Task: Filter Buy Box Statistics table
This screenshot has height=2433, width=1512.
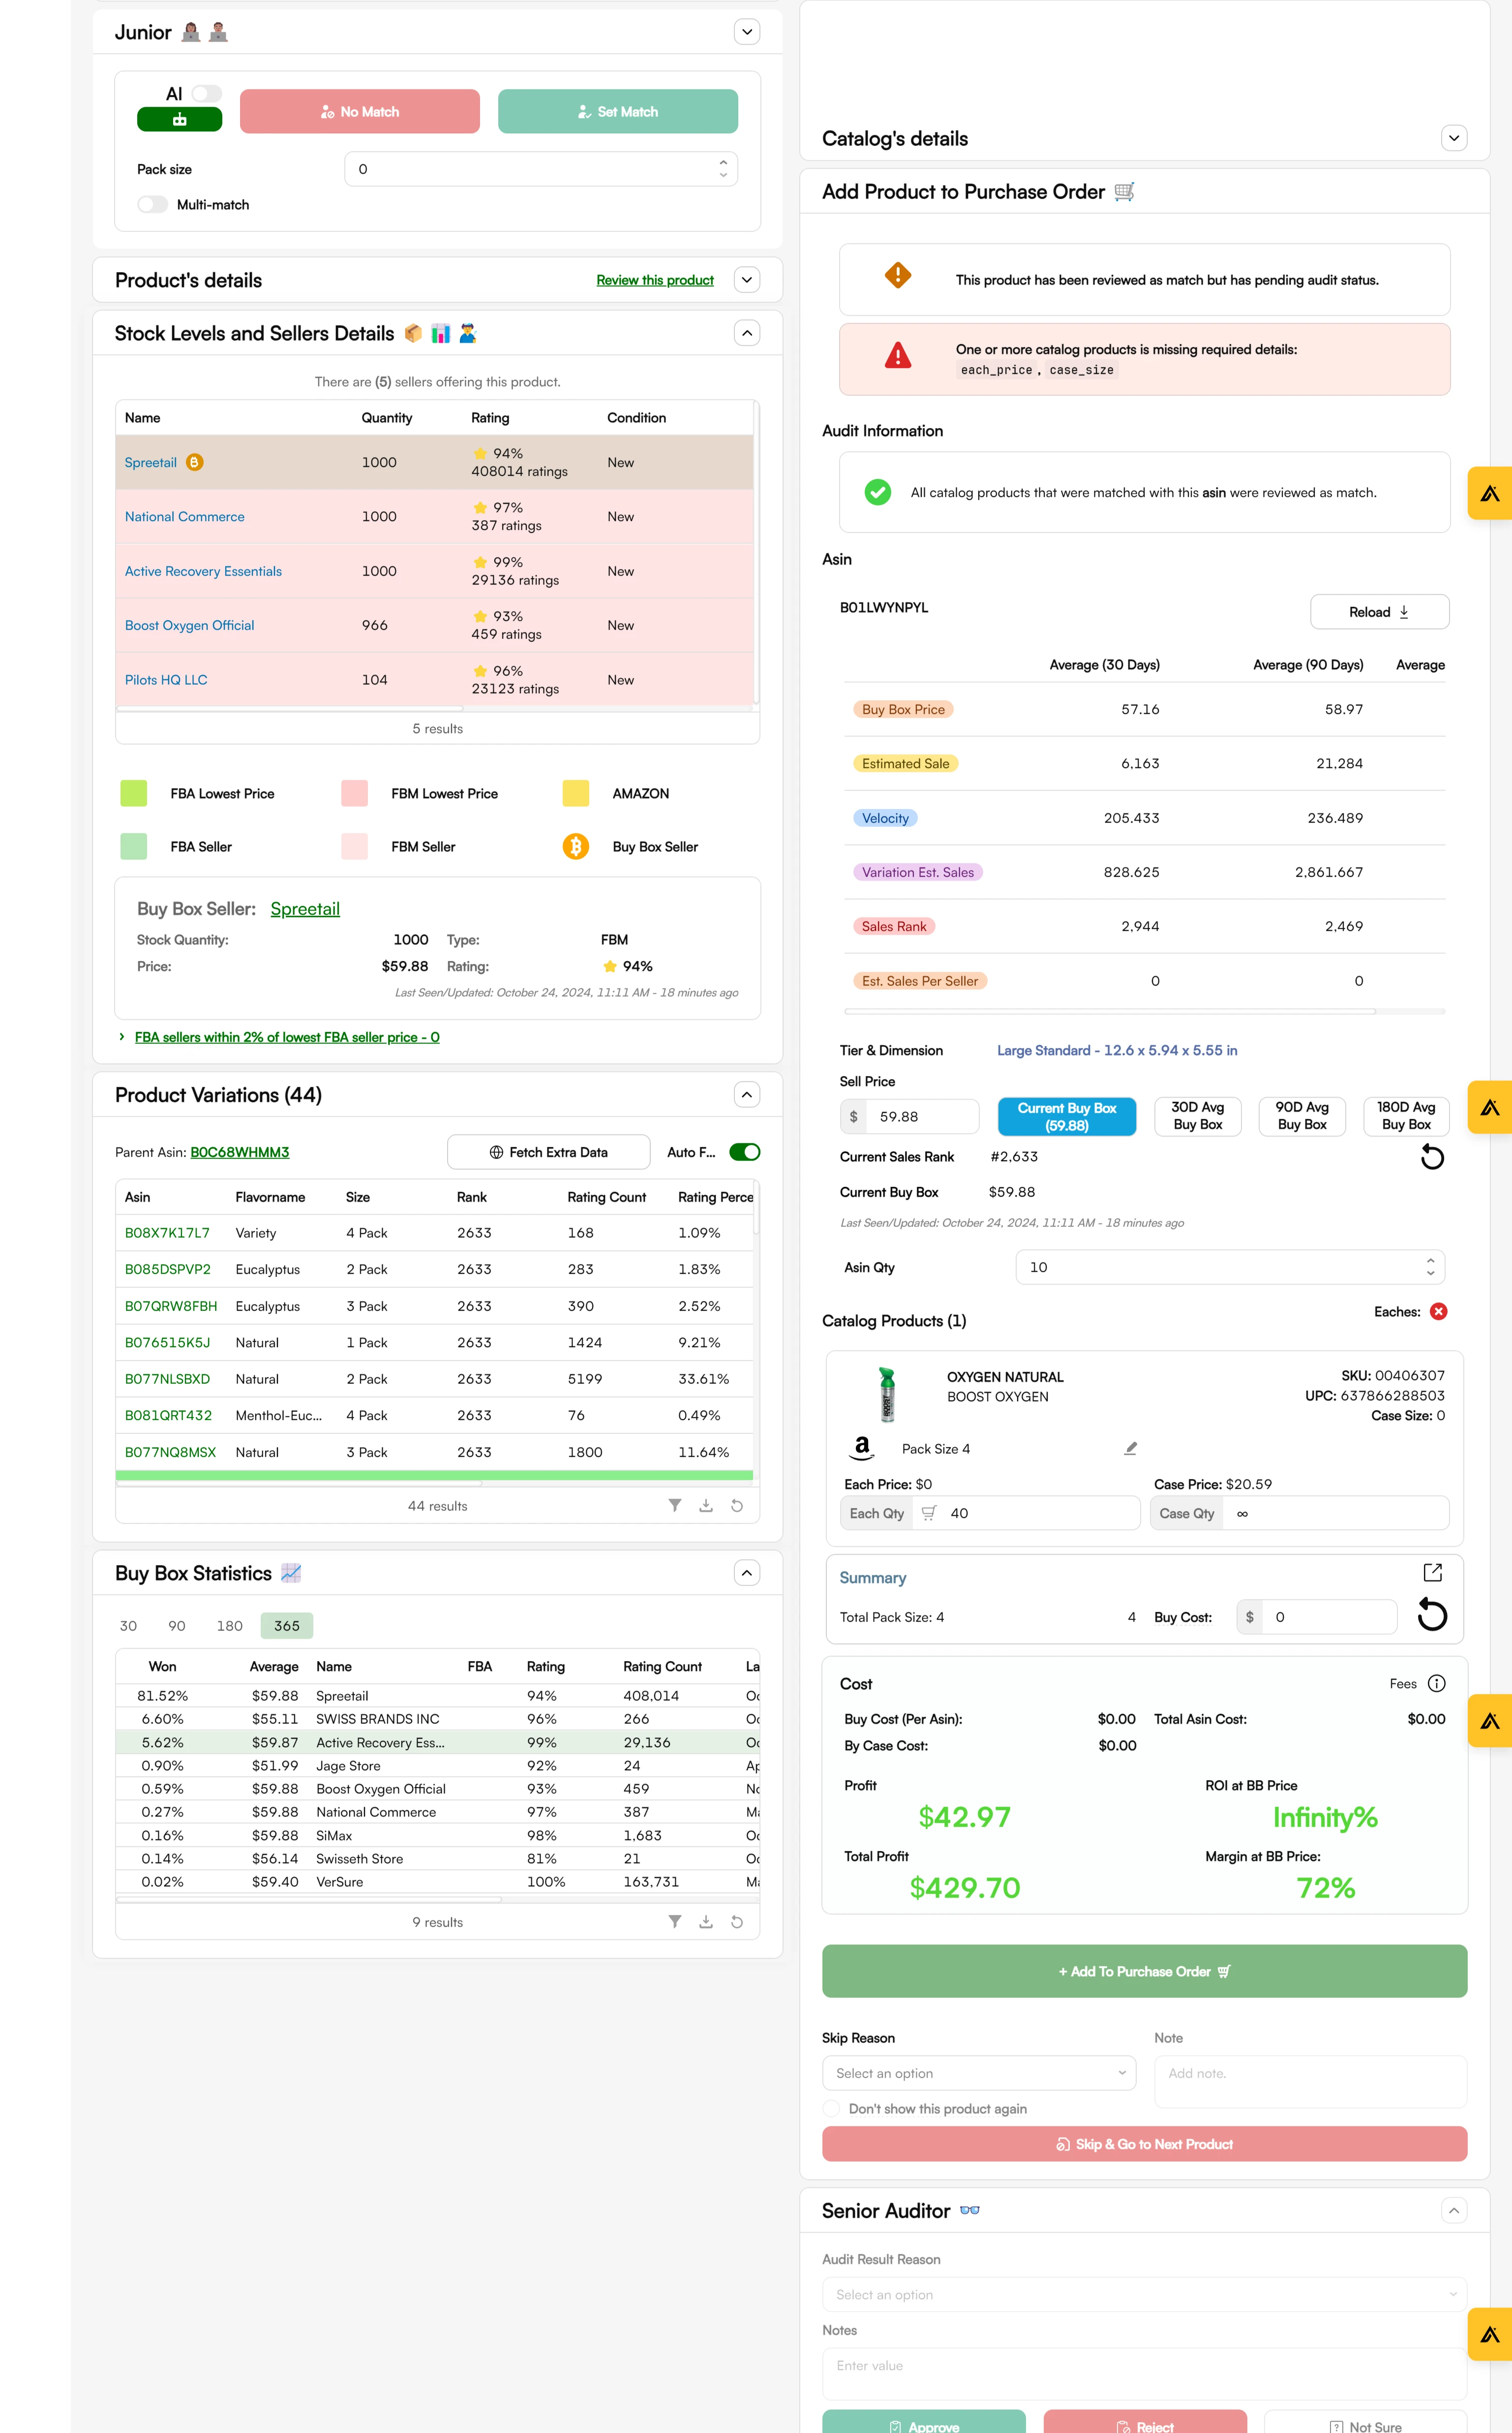Action: (675, 1921)
